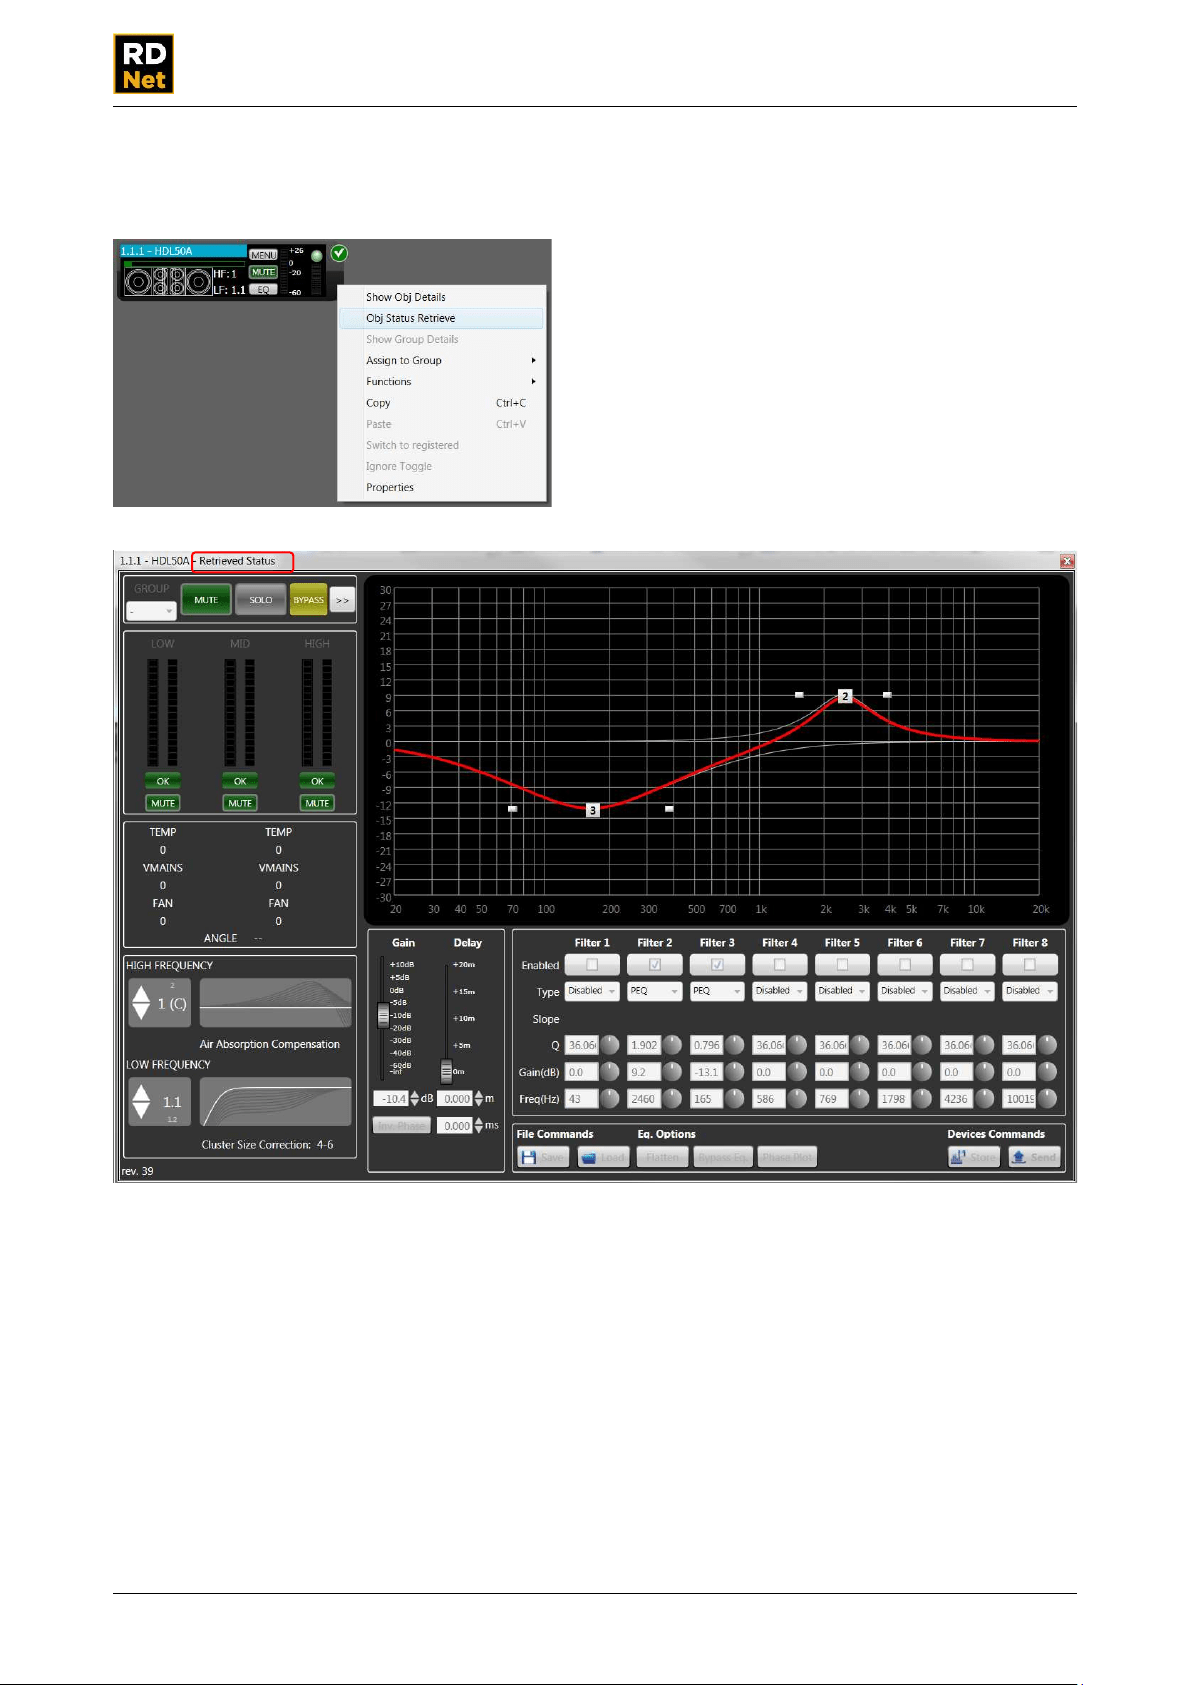
Task: Open the Filter 5 Type dropdown
Action: tap(842, 991)
